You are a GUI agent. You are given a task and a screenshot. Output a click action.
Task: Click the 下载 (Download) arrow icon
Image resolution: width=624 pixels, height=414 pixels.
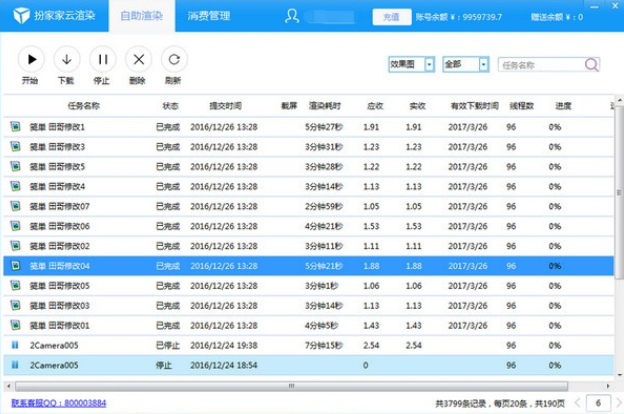65,60
